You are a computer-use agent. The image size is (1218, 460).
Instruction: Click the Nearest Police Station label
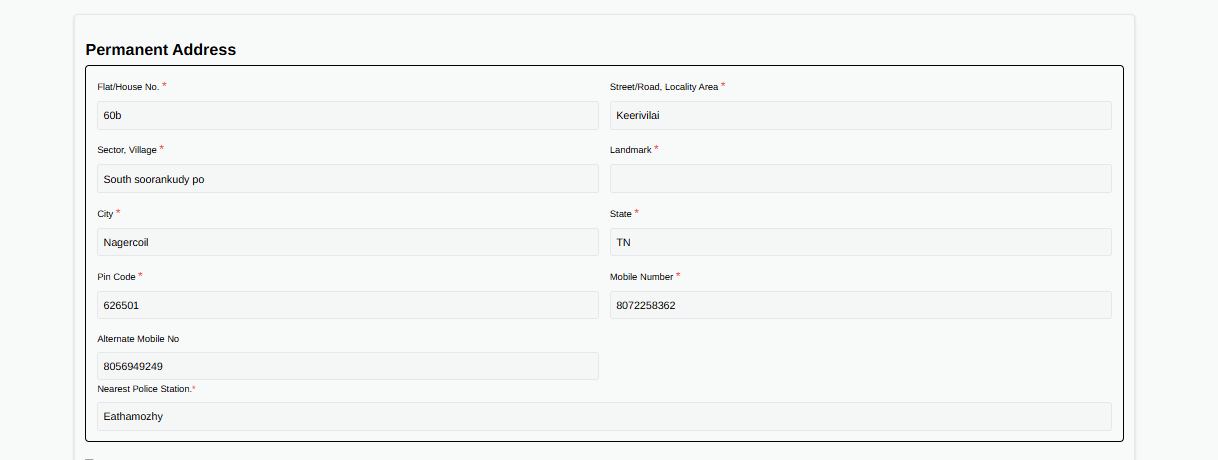pyautogui.click(x=143, y=389)
